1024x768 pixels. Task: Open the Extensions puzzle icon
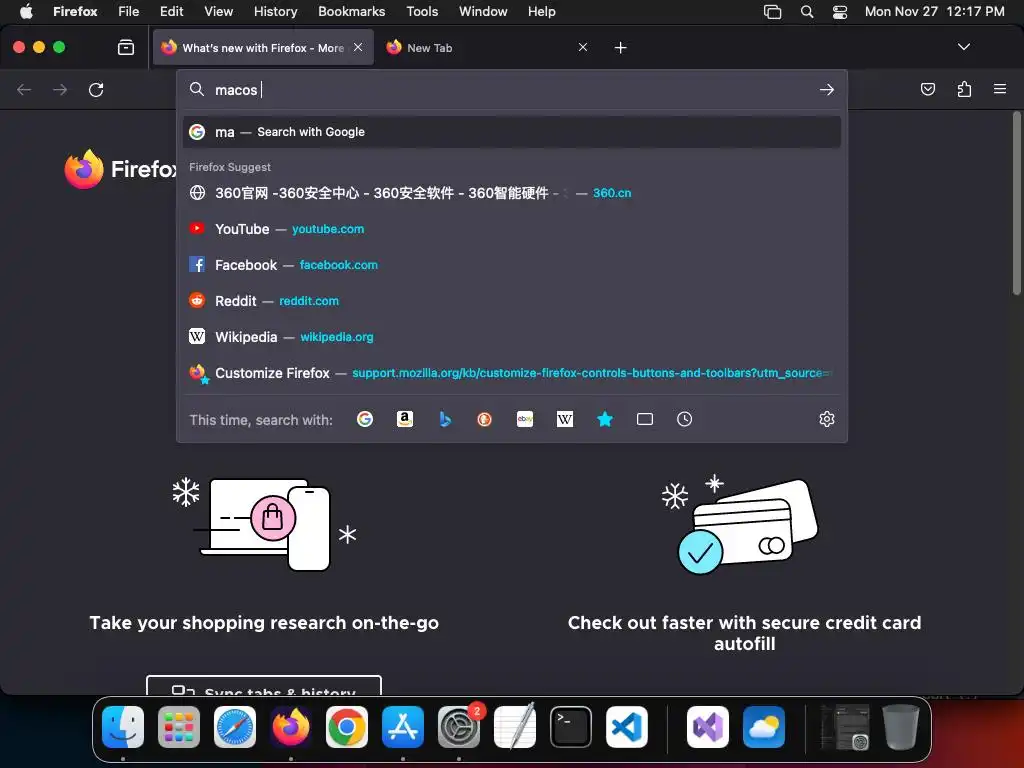(964, 89)
